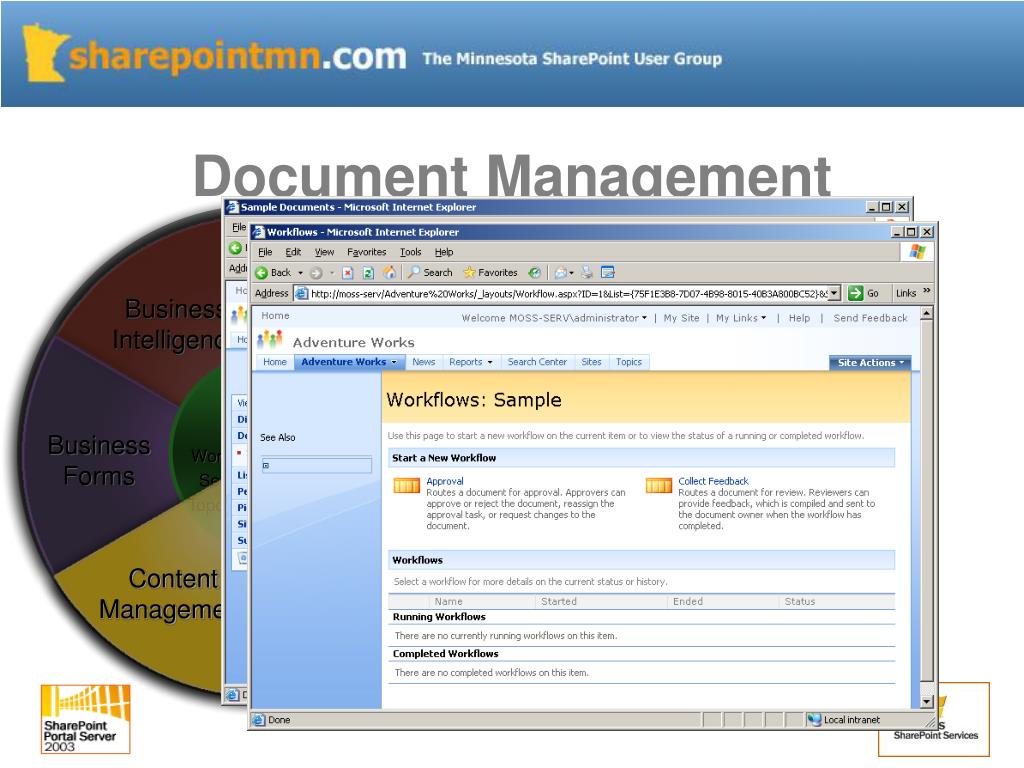
Task: Click the Done status bar text
Action: [279, 720]
